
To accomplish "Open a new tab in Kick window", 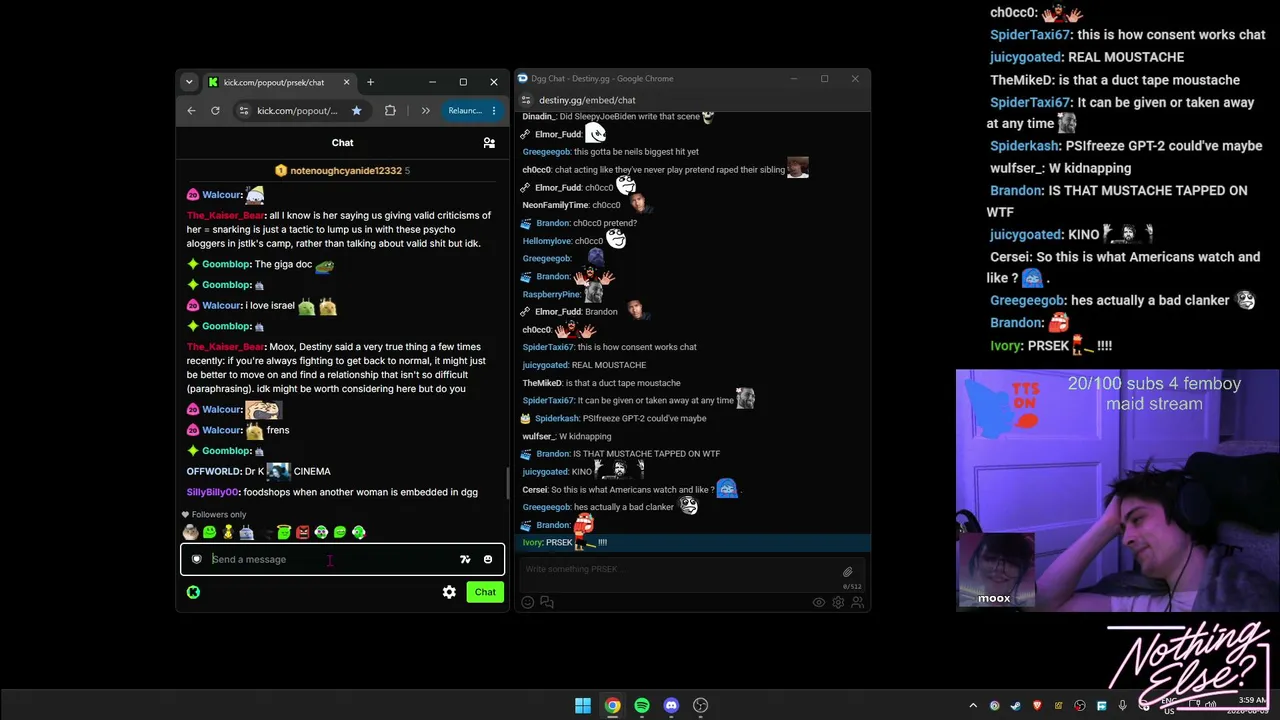I will (370, 82).
